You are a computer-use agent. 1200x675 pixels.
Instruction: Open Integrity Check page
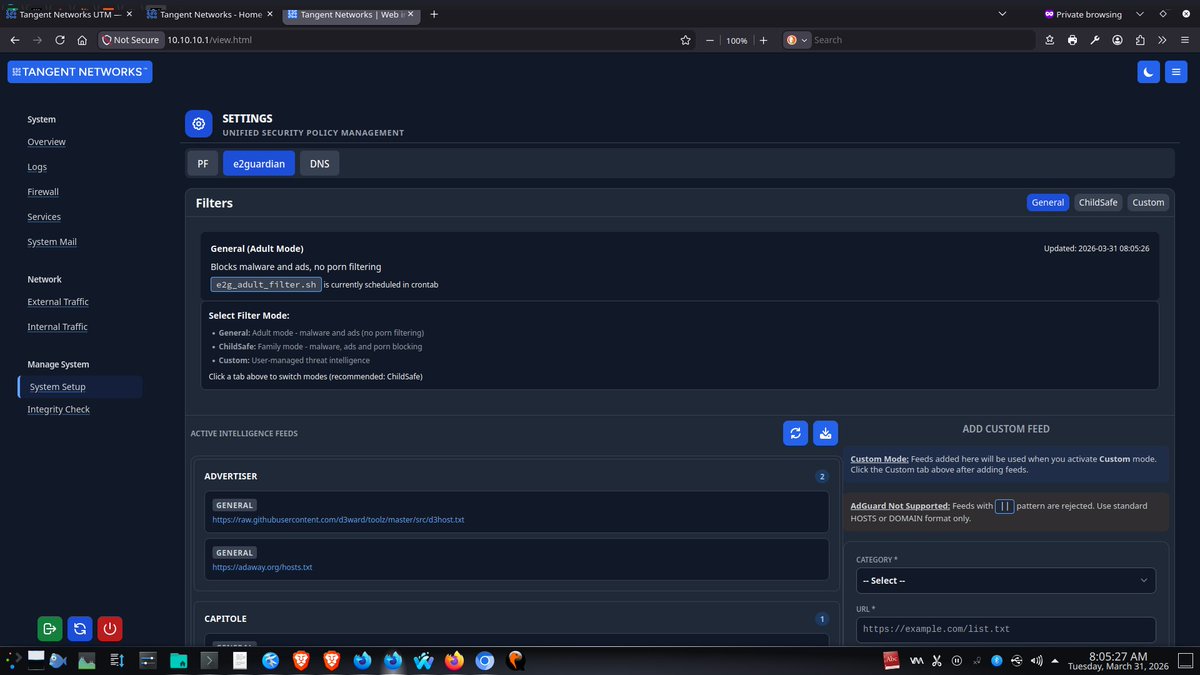coord(58,410)
